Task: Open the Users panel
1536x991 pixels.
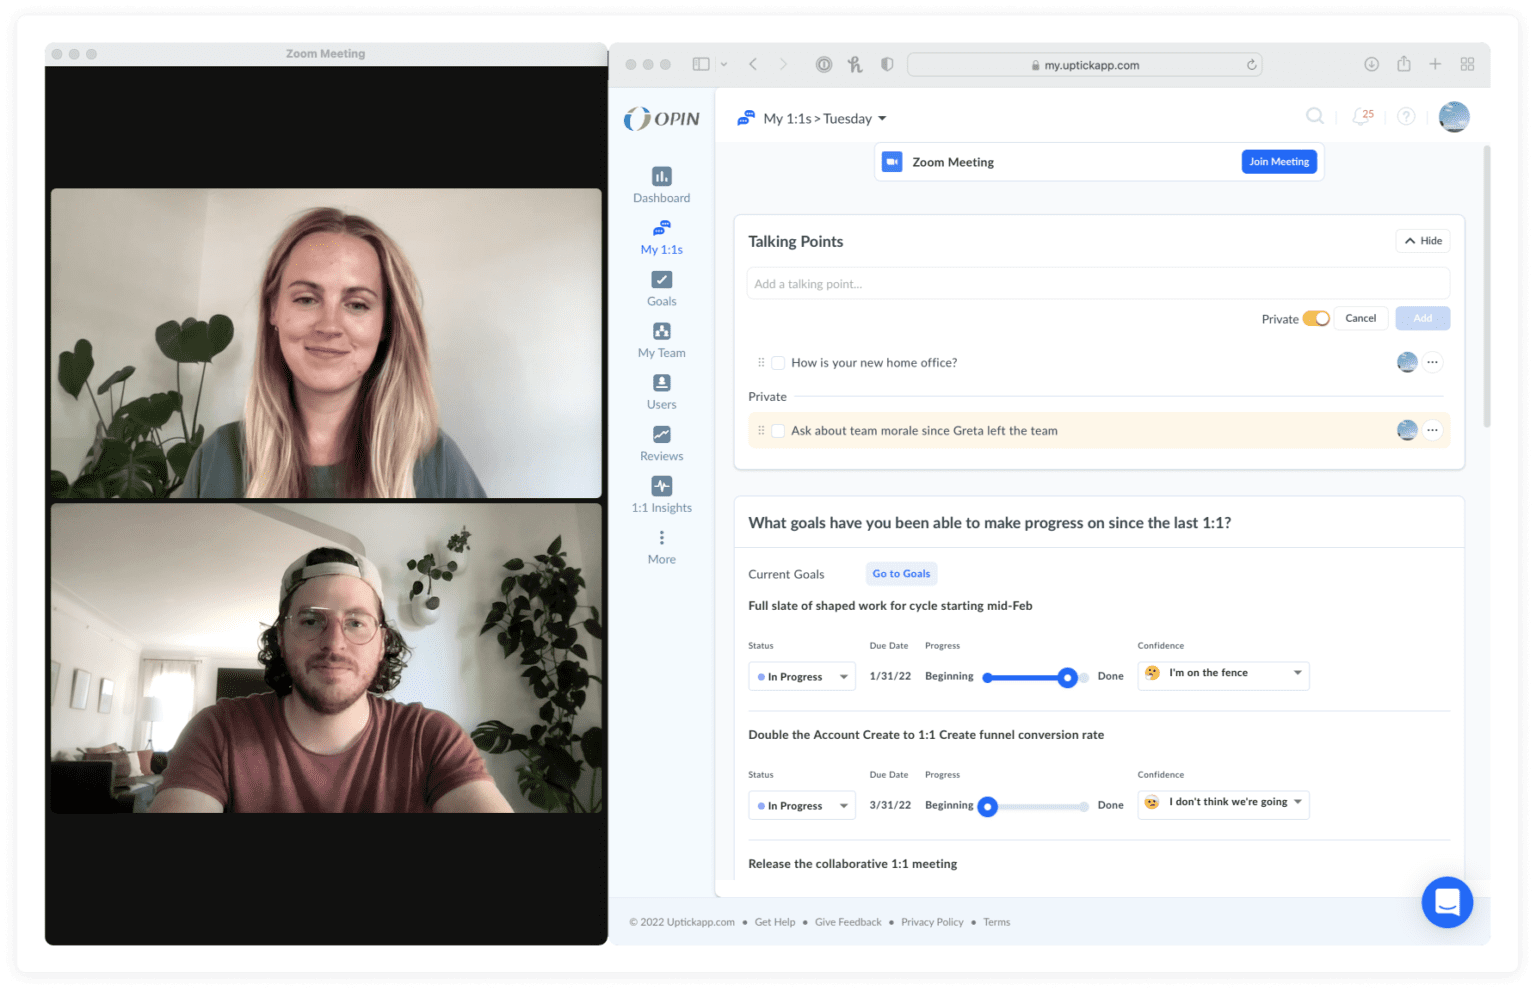Action: pos(661,391)
